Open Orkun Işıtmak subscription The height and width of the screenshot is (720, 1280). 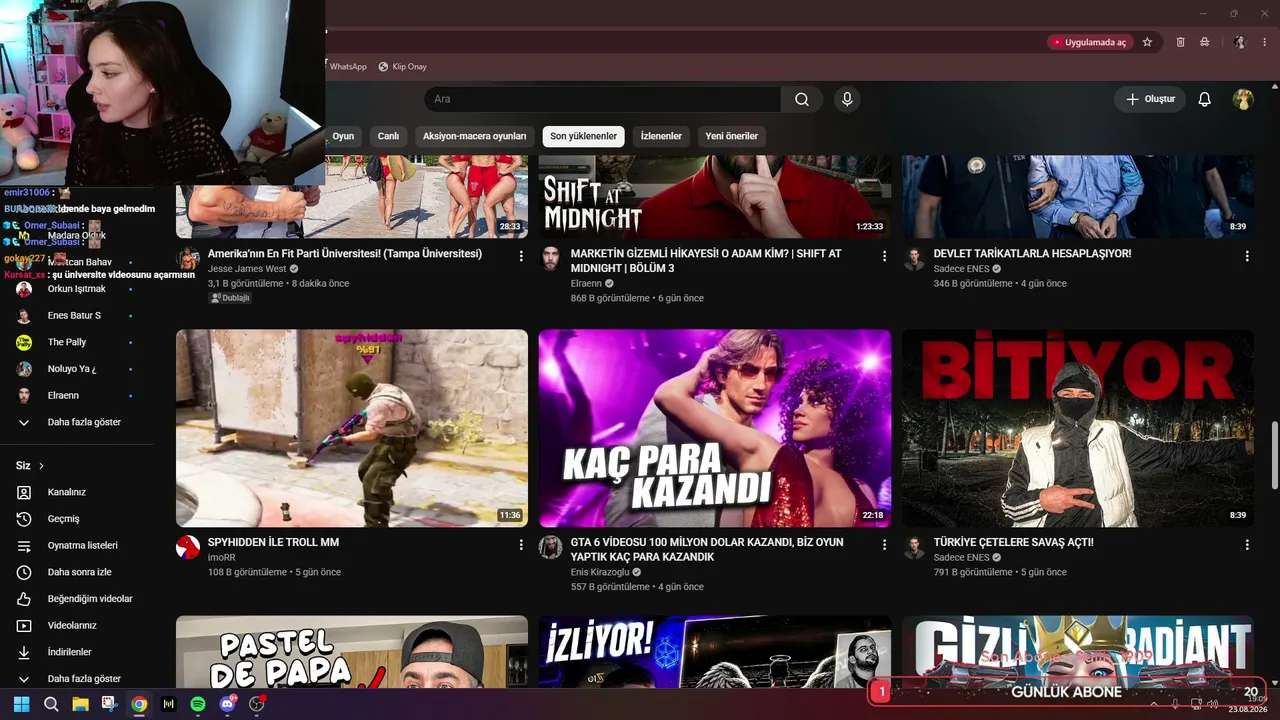tap(77, 289)
